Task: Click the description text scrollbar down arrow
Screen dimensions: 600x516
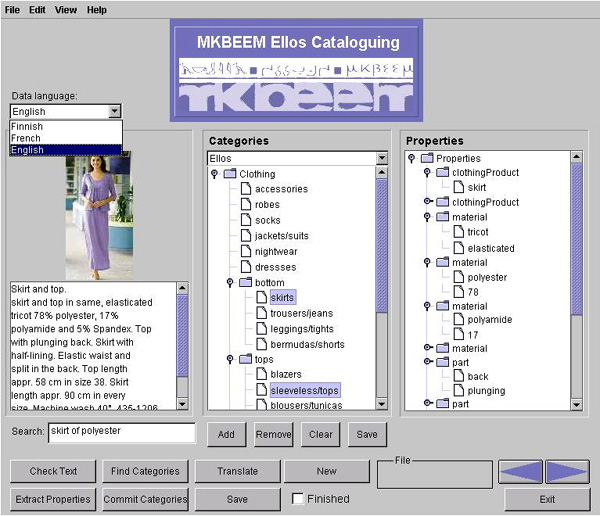Action: (183, 404)
